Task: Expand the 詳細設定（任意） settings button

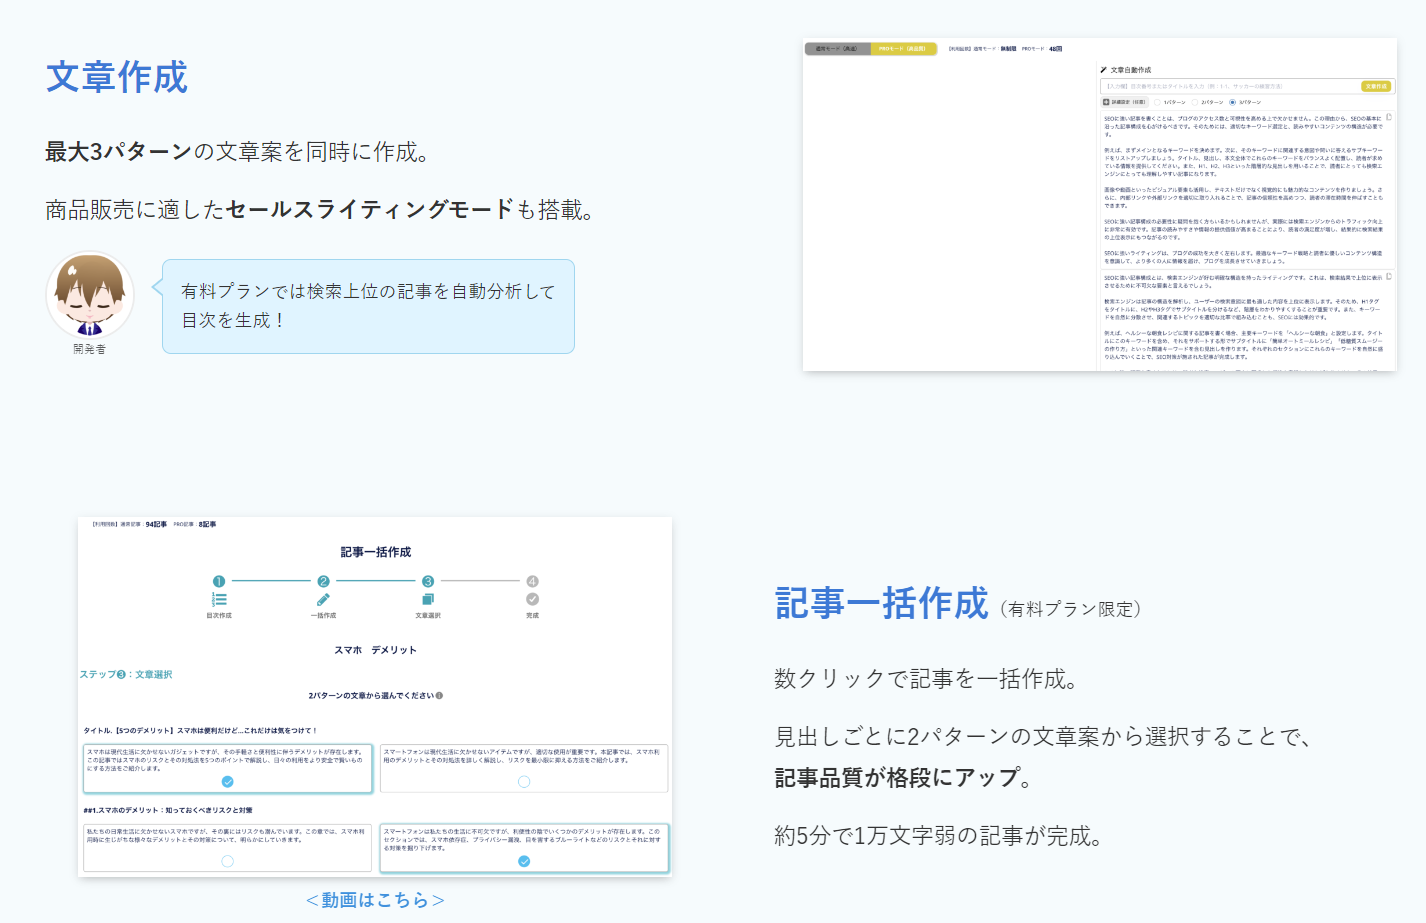Action: click(1125, 102)
